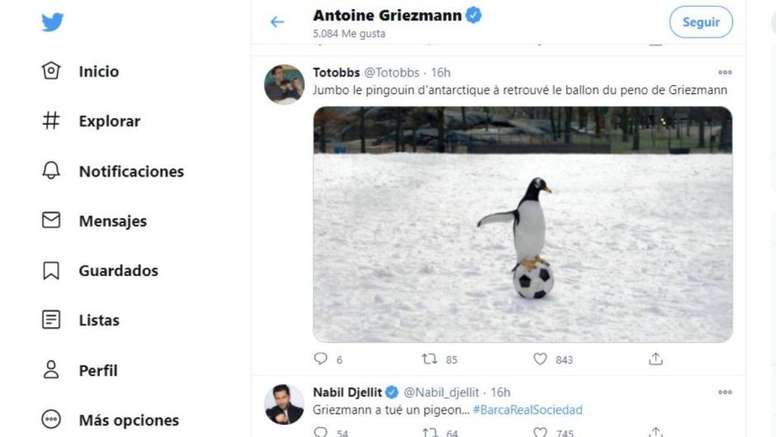Image resolution: width=776 pixels, height=437 pixels.
Task: Reply to the Totobbs penguin tweet
Action: point(321,359)
